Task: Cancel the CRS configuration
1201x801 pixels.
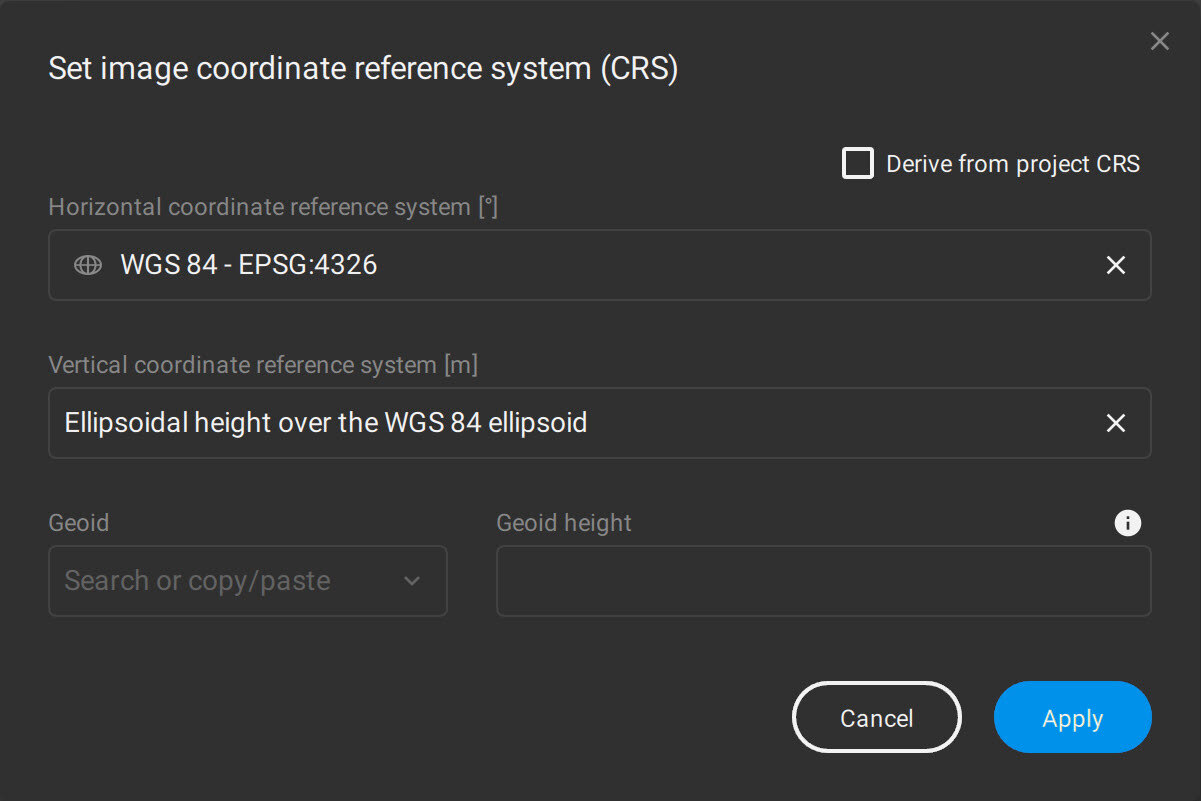Action: pyautogui.click(x=877, y=717)
